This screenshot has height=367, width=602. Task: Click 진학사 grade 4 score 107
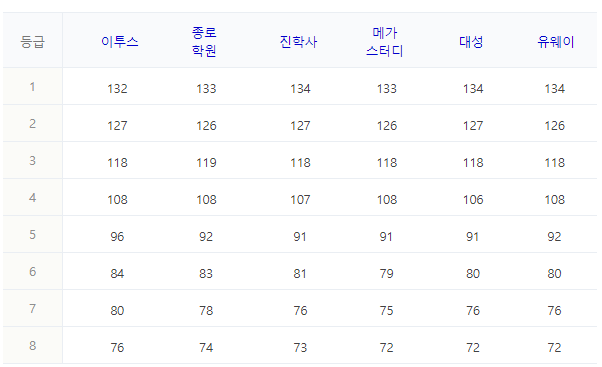(x=300, y=200)
